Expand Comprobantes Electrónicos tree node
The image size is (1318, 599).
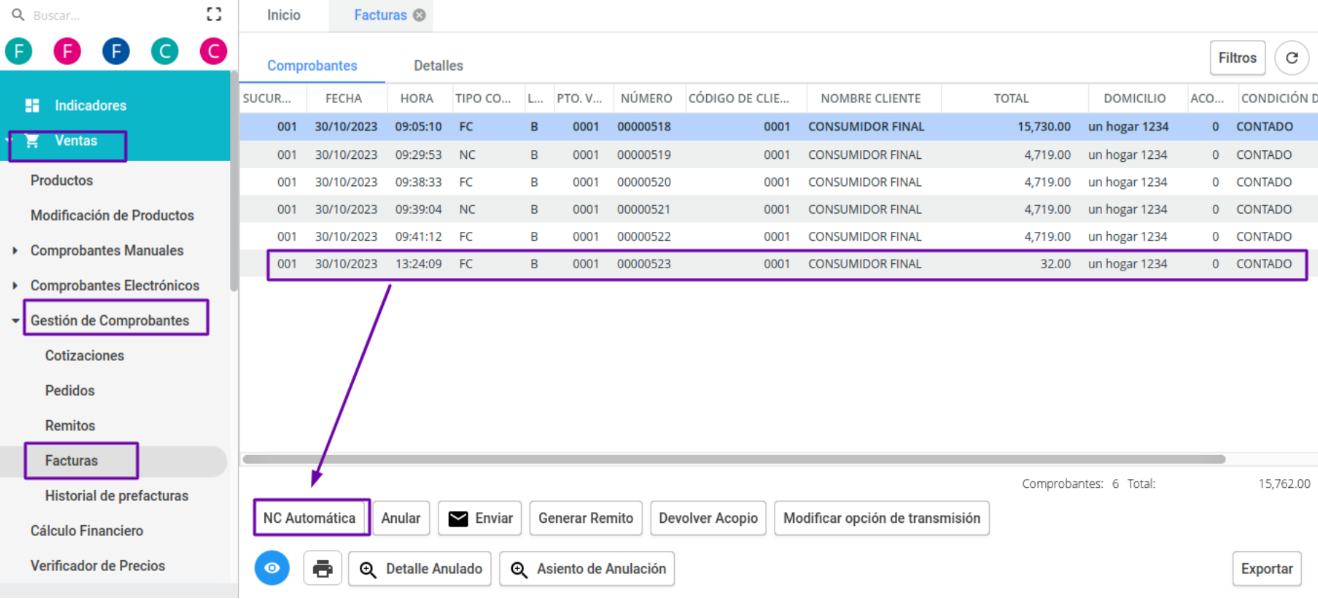point(14,285)
